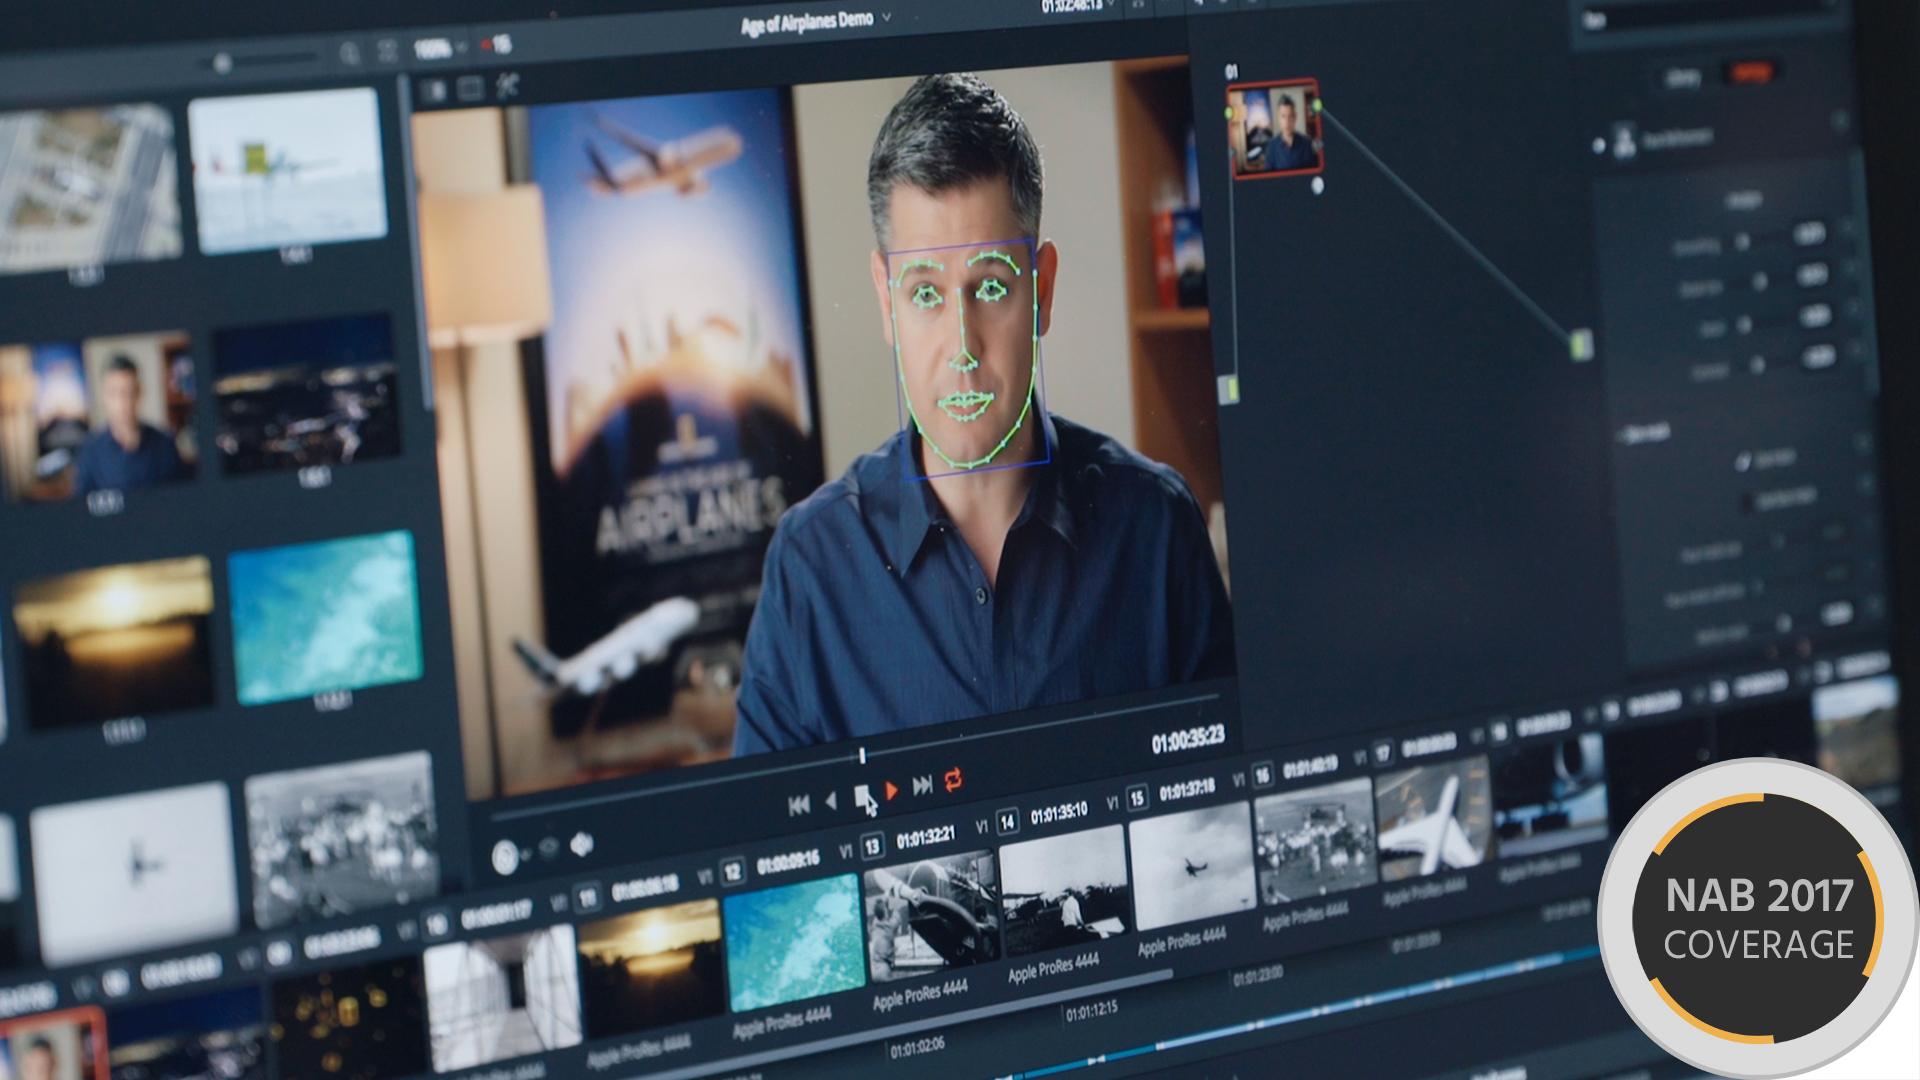Viewport: 1920px width, 1080px height.
Task: Click the effect badge below node 01
Action: [x=1317, y=186]
